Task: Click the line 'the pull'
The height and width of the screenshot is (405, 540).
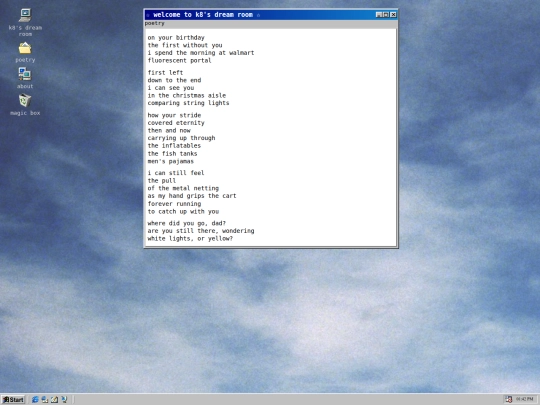Action: (162, 181)
